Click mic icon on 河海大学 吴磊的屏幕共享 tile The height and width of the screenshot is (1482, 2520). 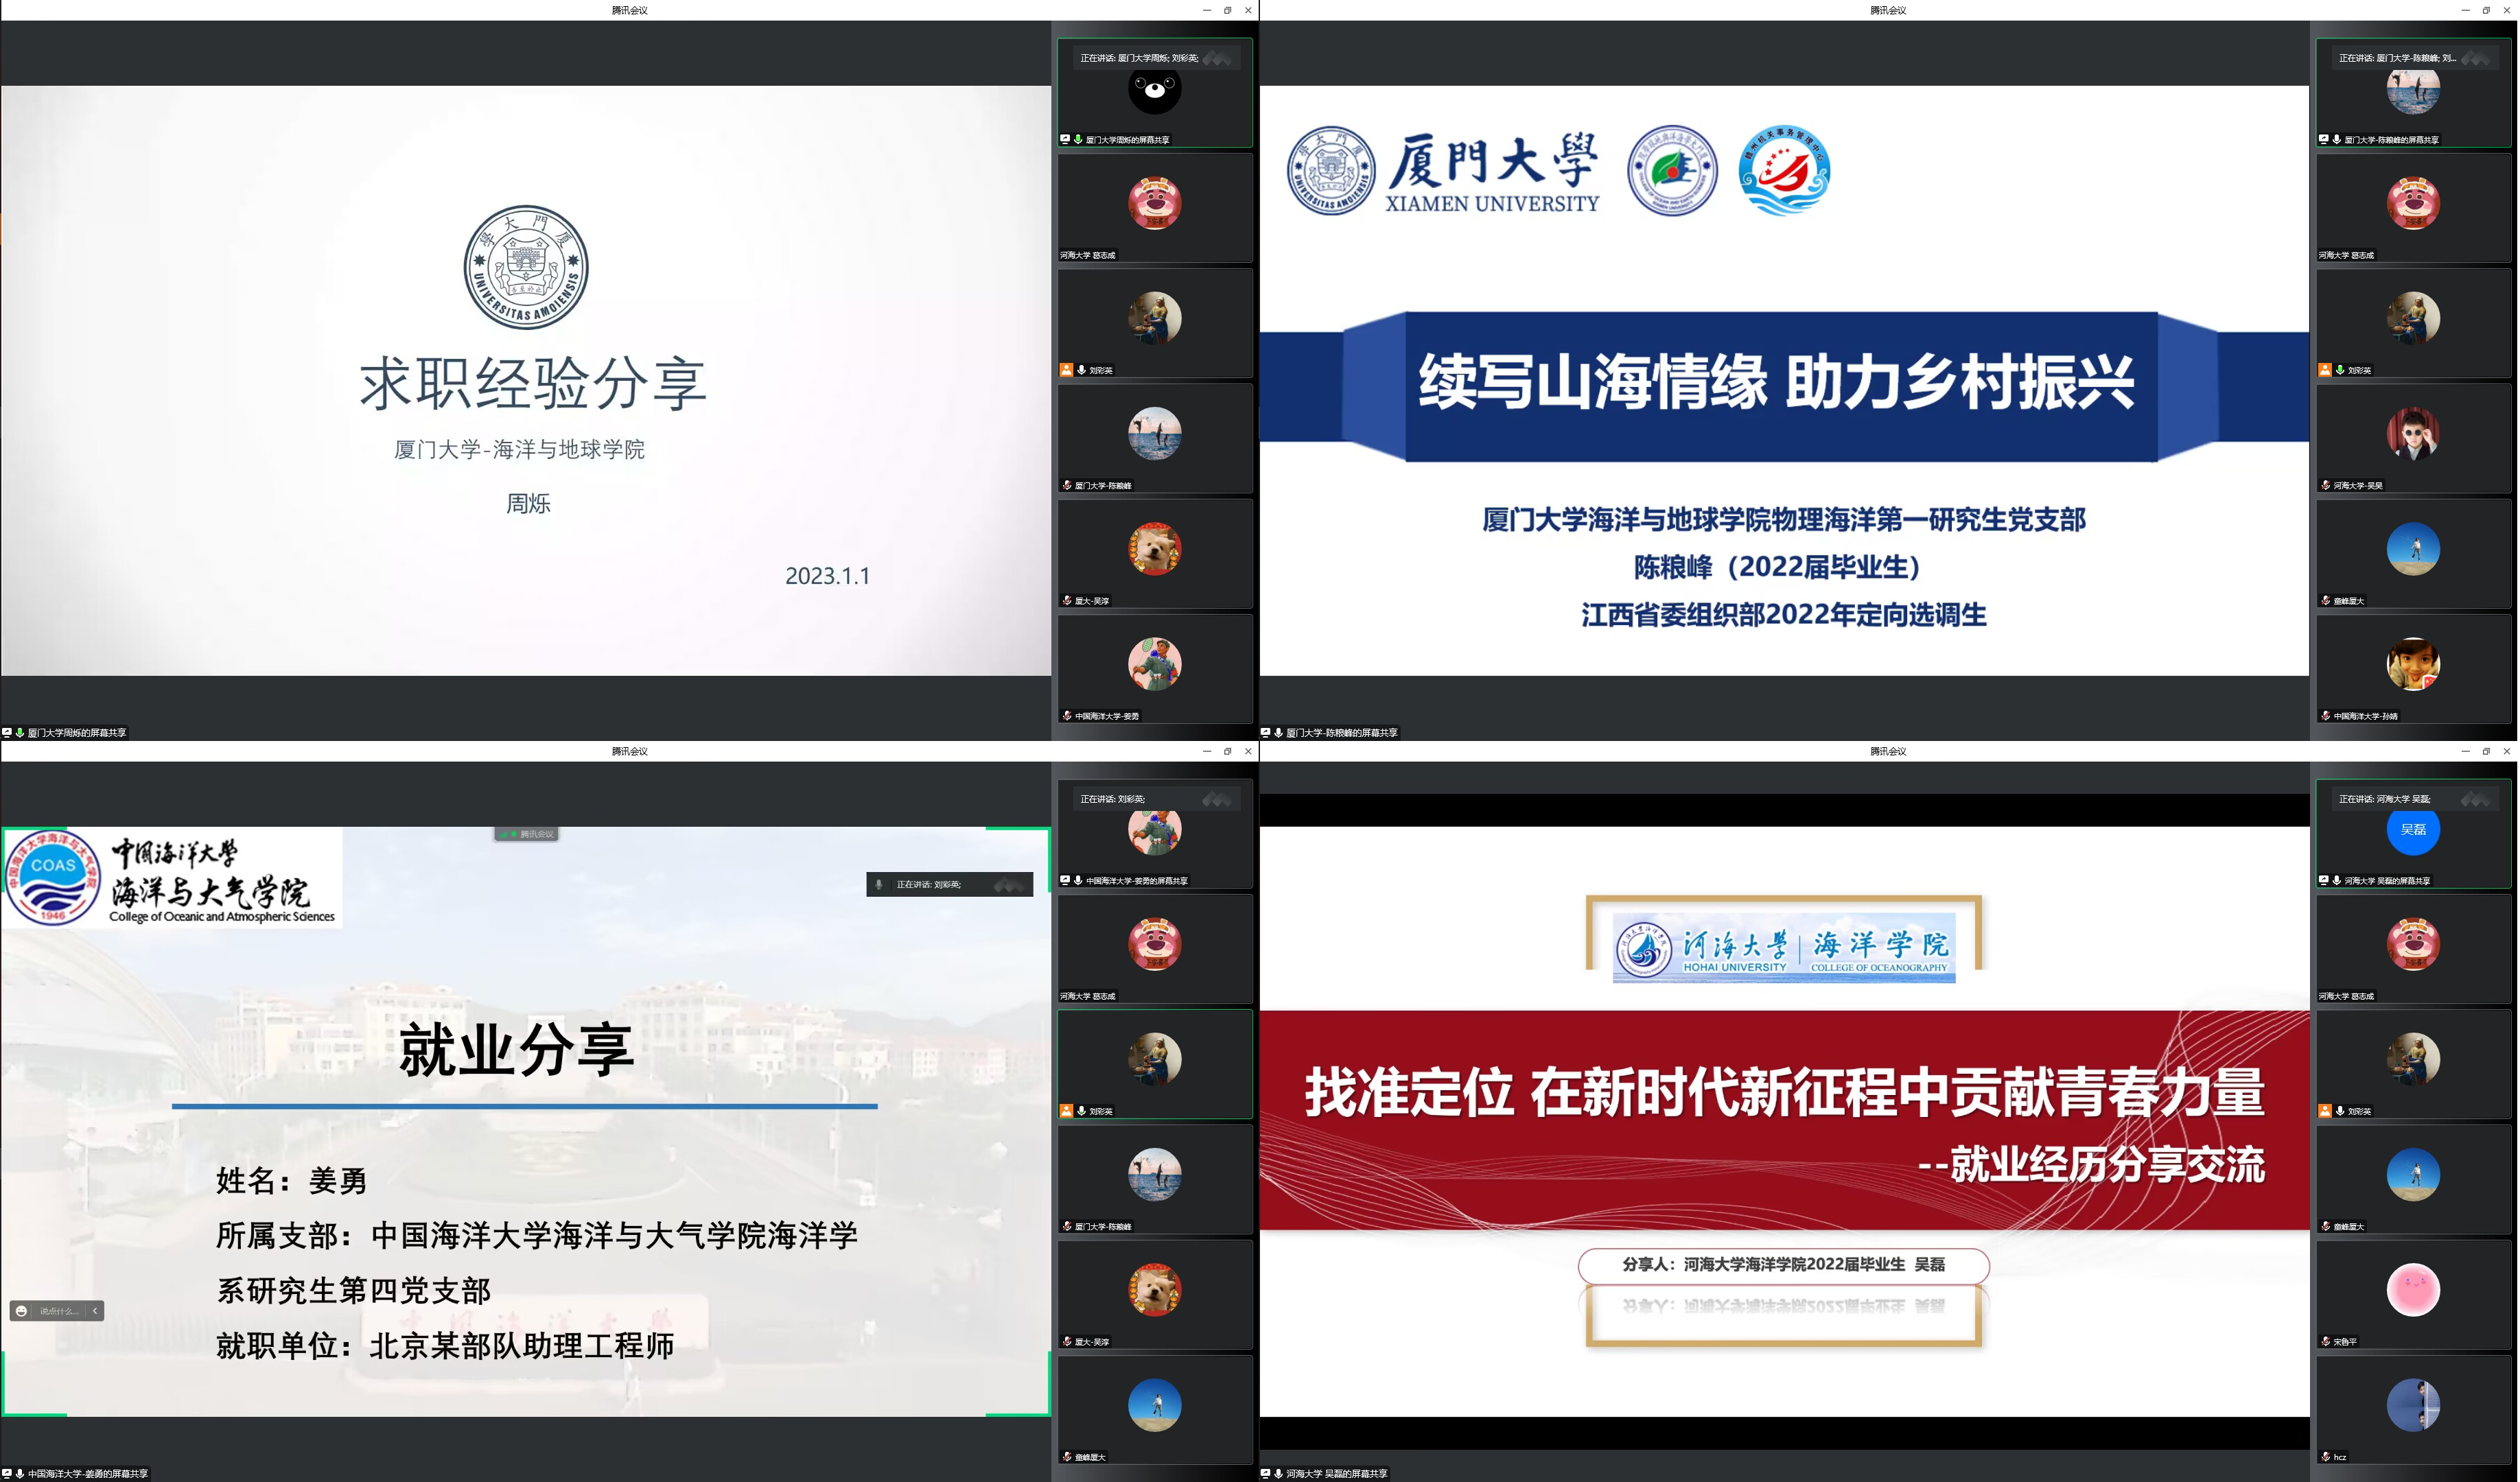(x=2337, y=881)
